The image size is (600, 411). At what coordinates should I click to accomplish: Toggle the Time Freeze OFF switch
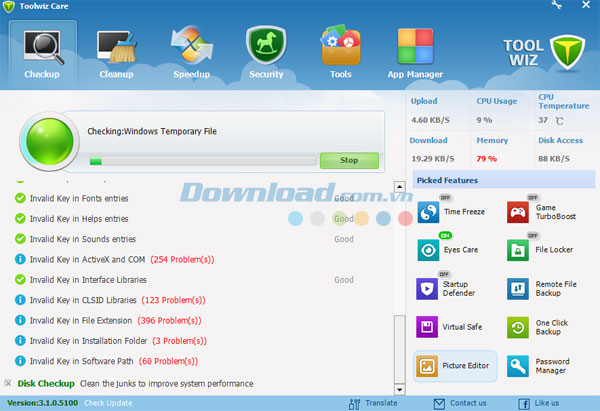(x=445, y=197)
